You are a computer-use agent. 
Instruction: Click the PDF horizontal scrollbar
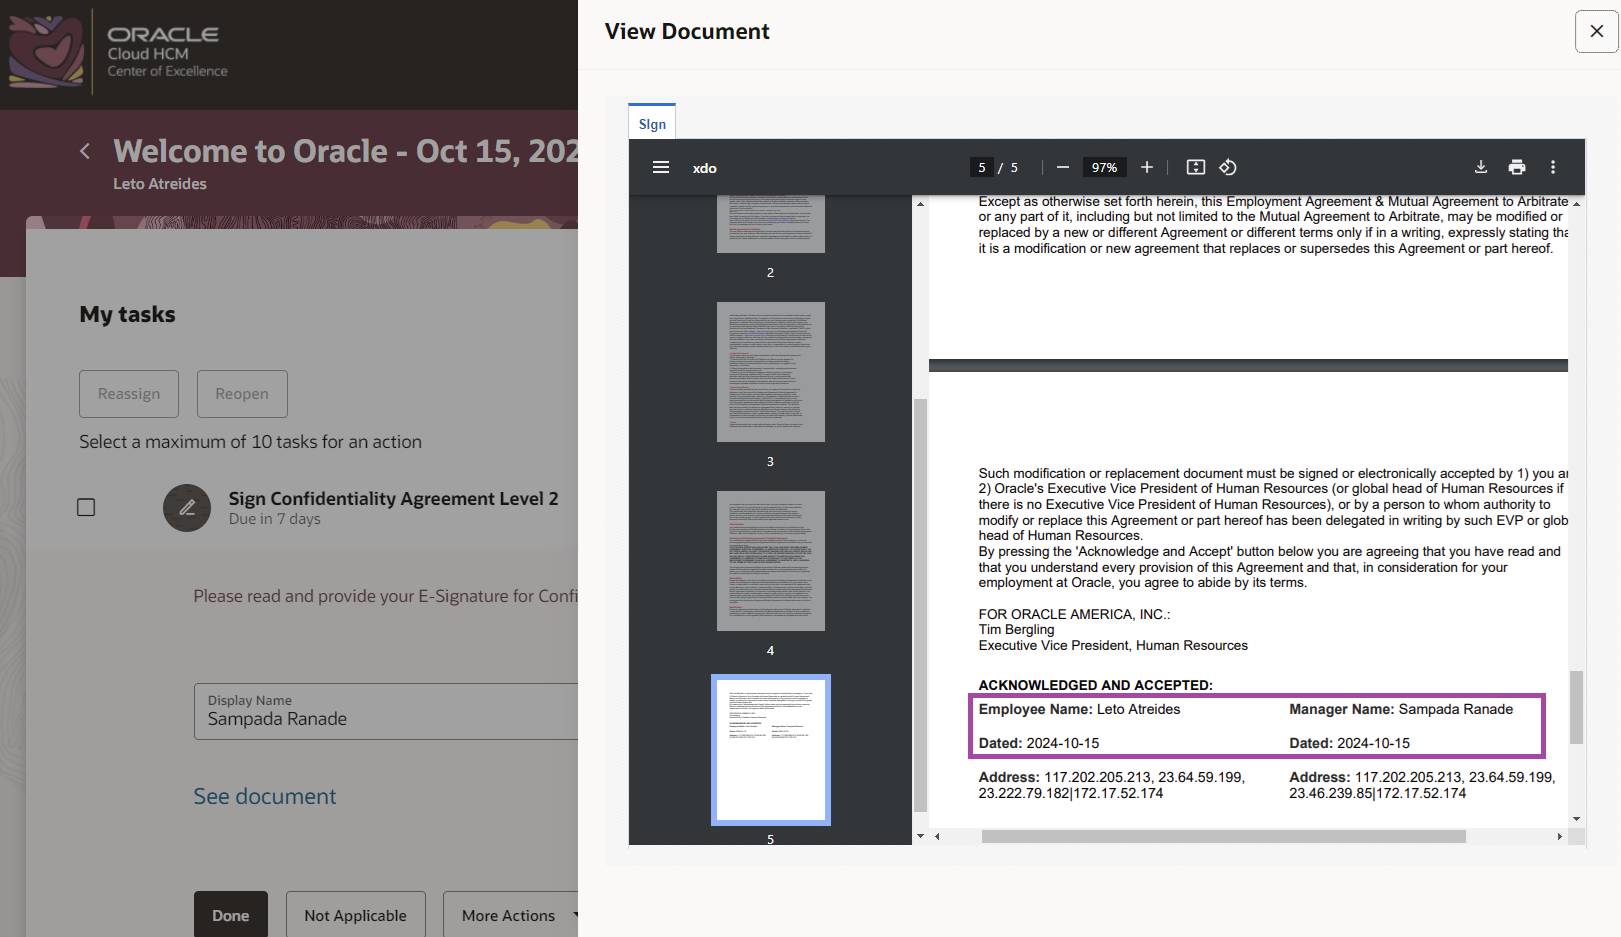1224,836
